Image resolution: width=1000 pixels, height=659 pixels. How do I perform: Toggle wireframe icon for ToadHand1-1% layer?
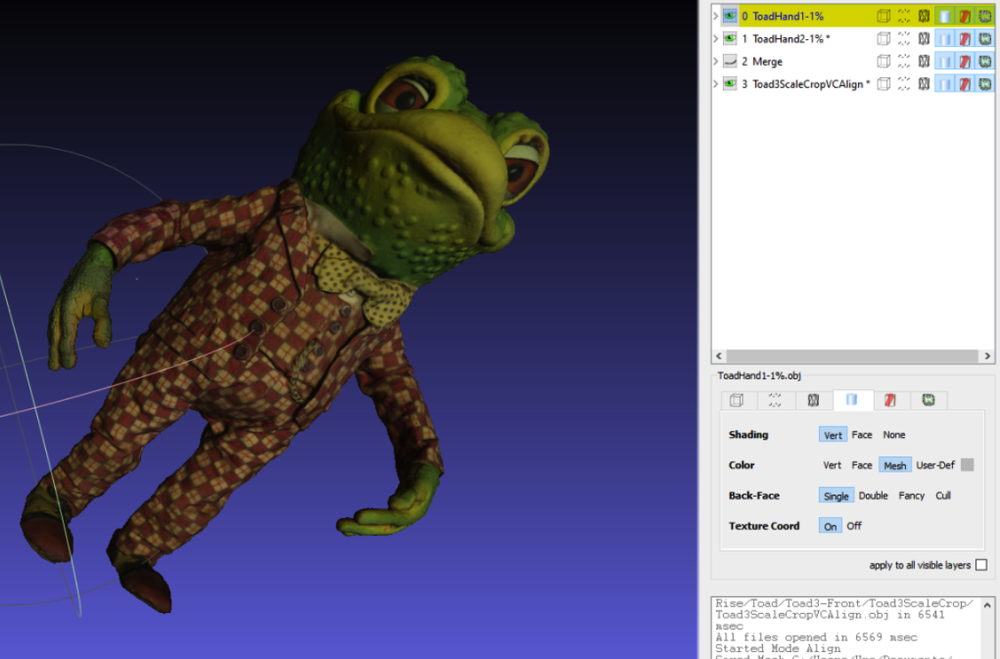(924, 16)
